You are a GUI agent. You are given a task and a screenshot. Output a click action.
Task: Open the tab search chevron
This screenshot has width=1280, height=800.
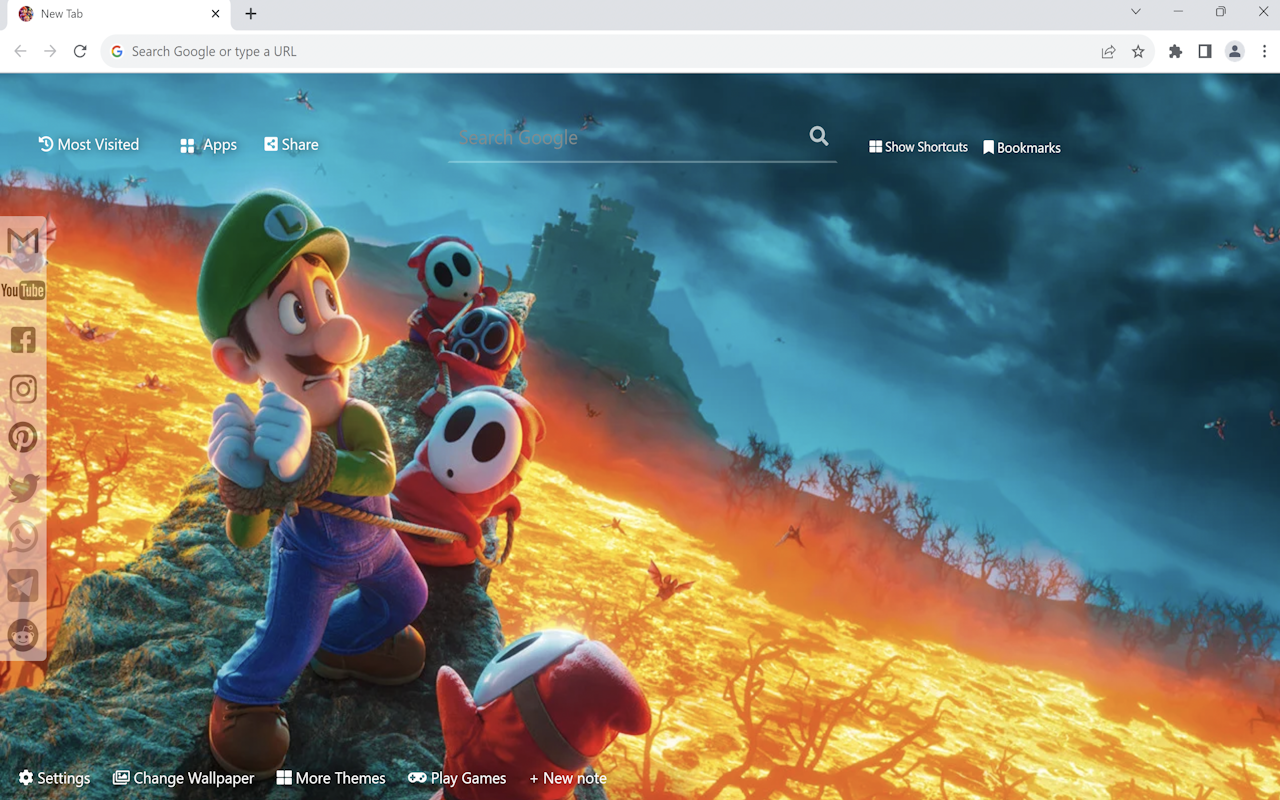[x=1135, y=12]
